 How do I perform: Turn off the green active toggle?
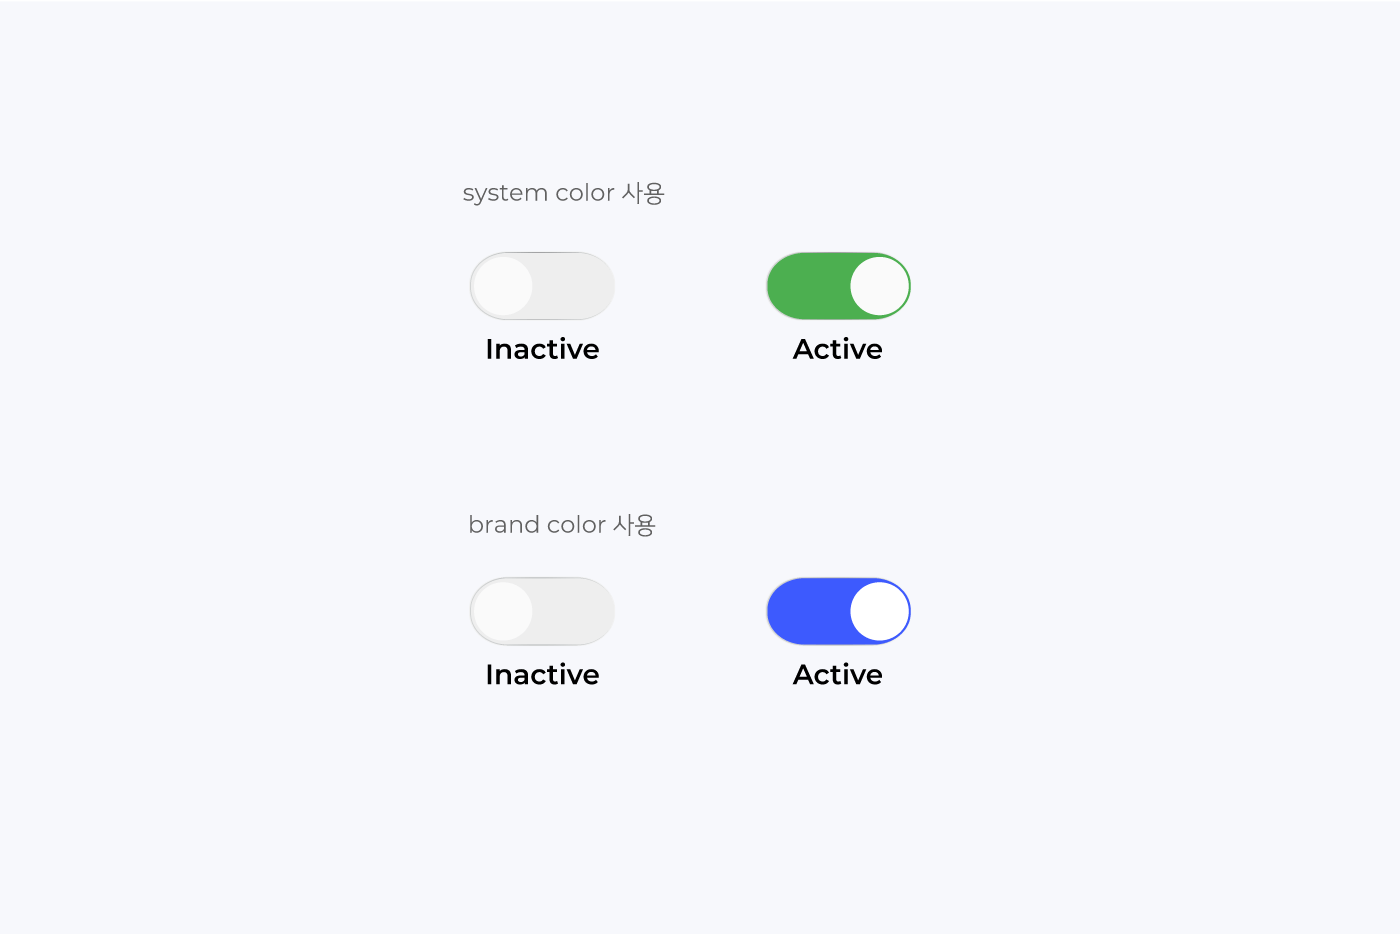click(x=838, y=286)
